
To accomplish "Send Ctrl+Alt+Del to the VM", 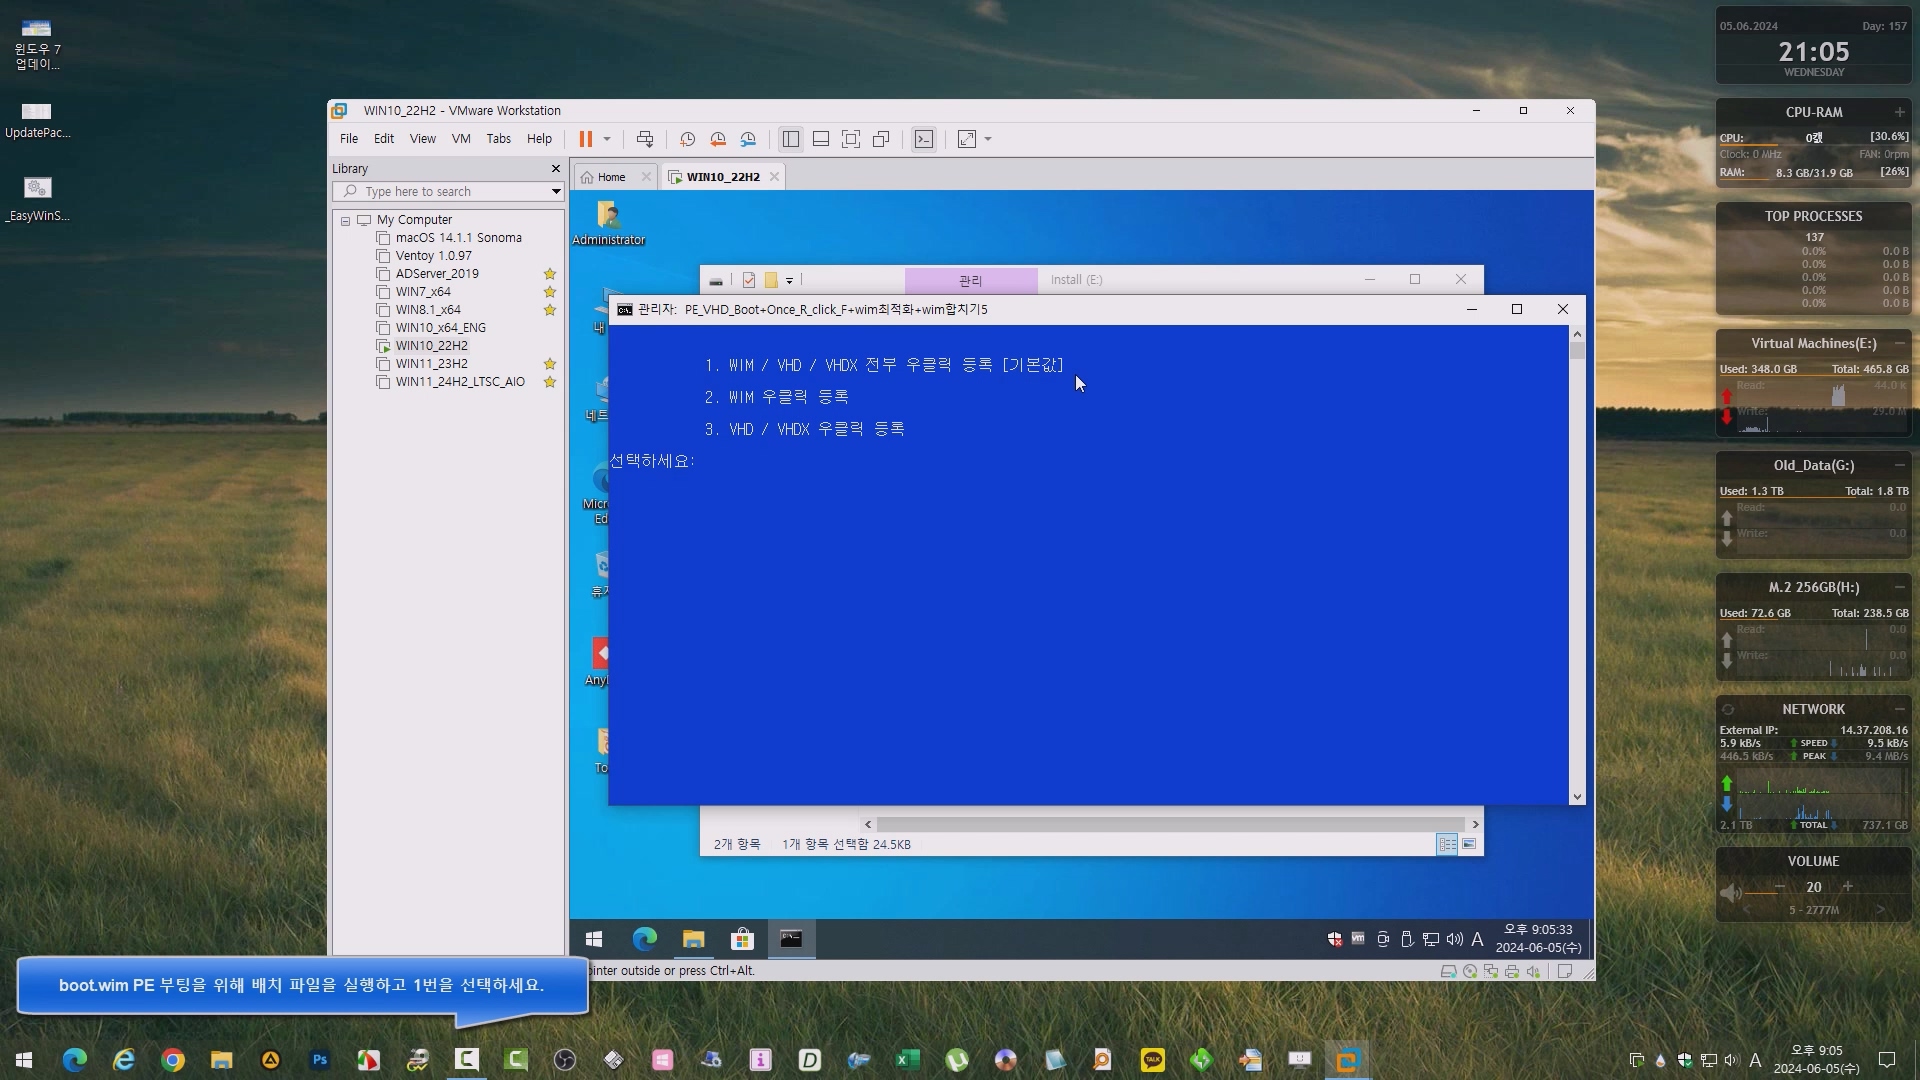I will pyautogui.click(x=645, y=139).
